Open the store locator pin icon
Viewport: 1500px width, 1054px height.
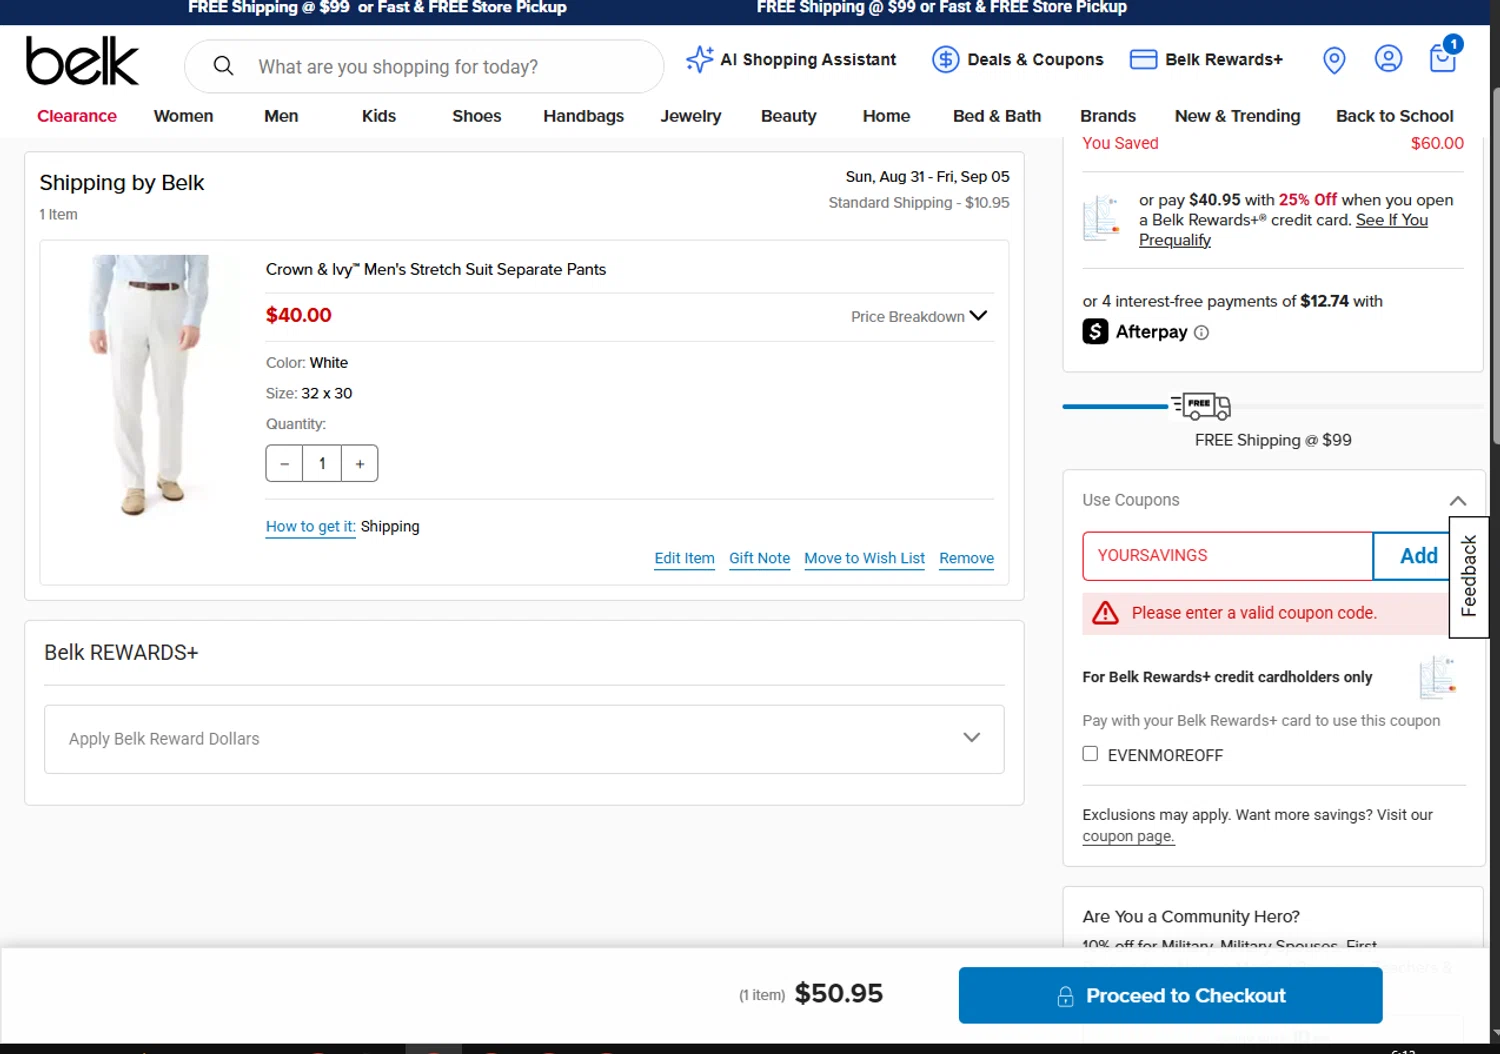[1334, 60]
